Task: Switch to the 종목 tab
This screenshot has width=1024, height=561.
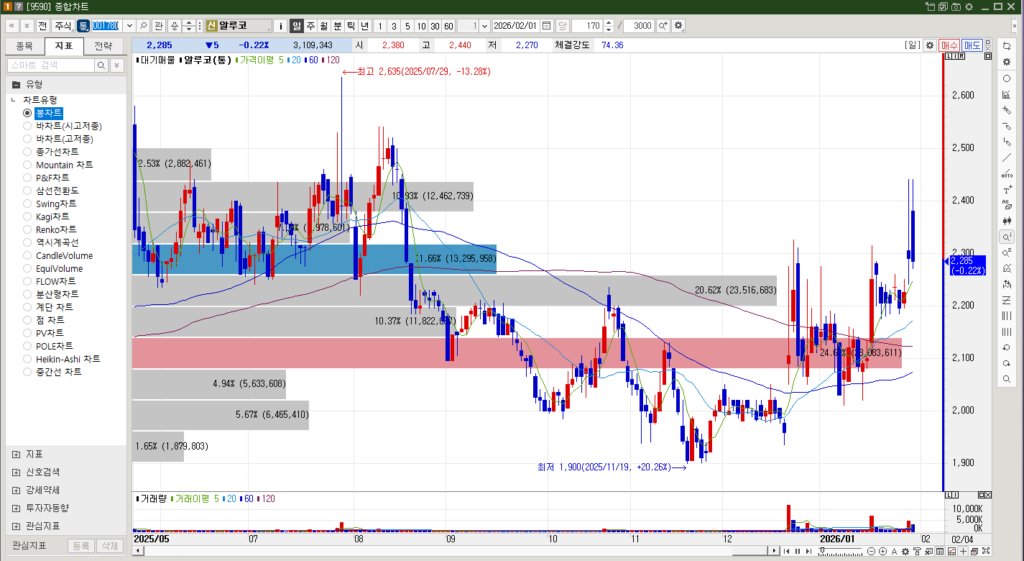Action: click(x=25, y=46)
